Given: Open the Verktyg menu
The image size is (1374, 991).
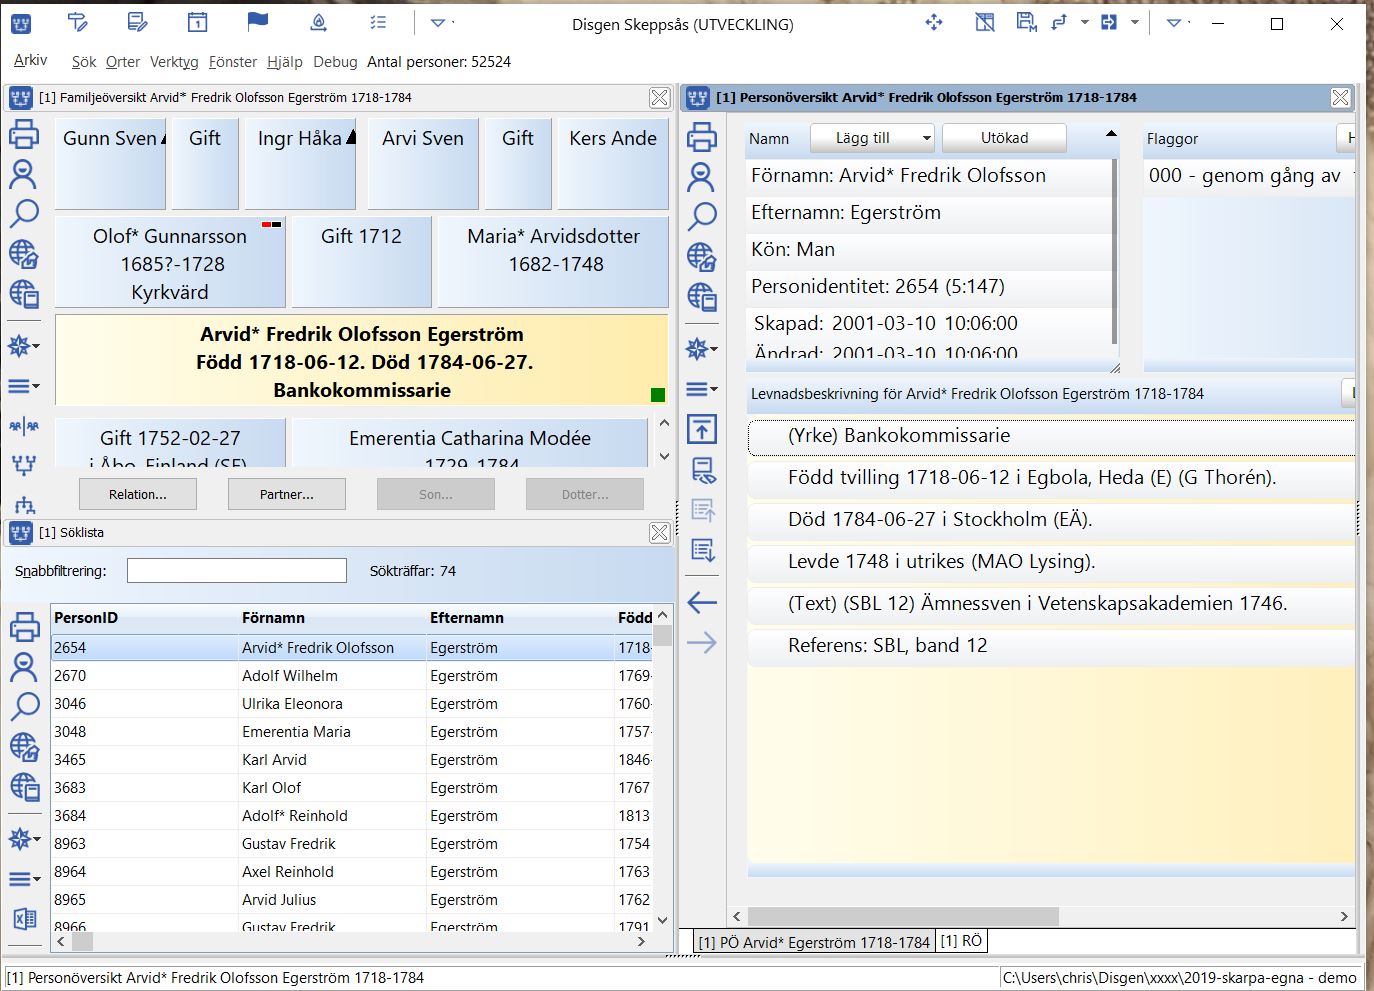Looking at the screenshot, I should click(x=174, y=62).
